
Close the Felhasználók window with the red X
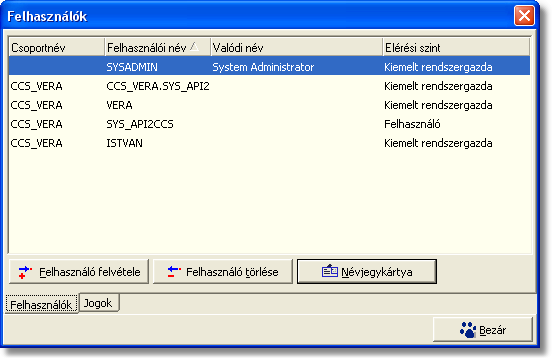[x=524, y=16]
